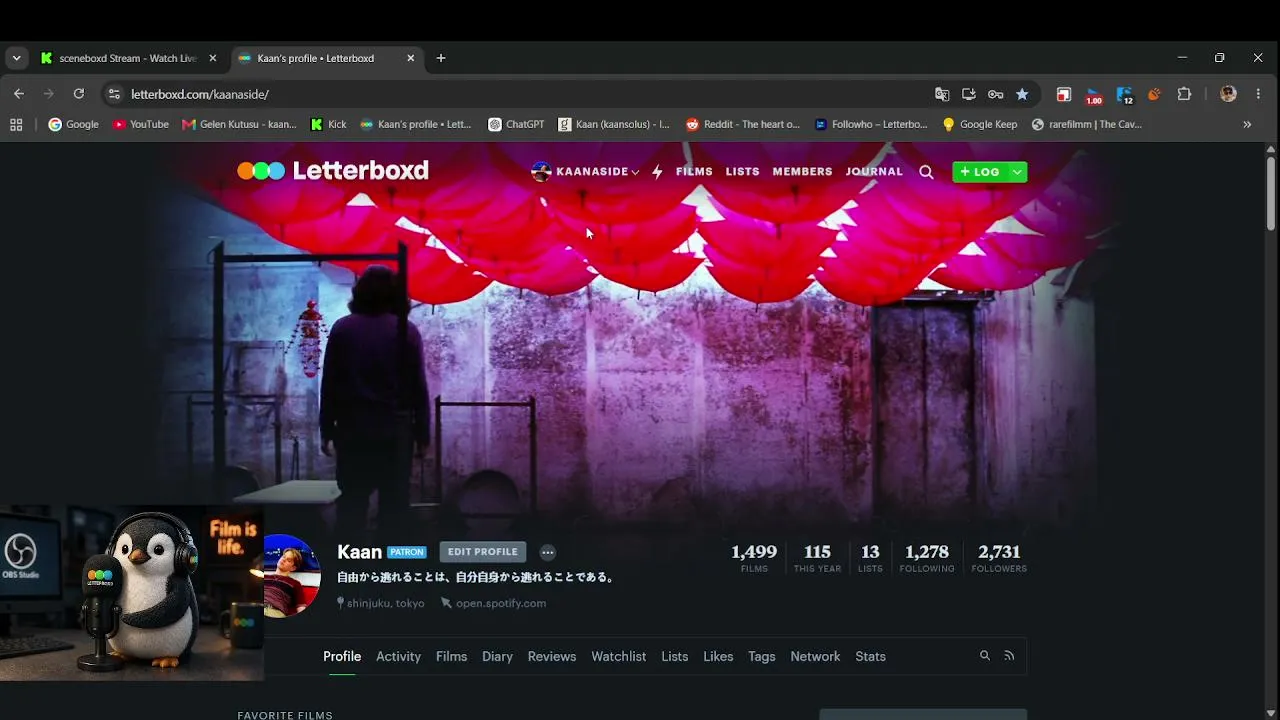Select the Activity profile tab
The height and width of the screenshot is (720, 1280).
pos(398,656)
